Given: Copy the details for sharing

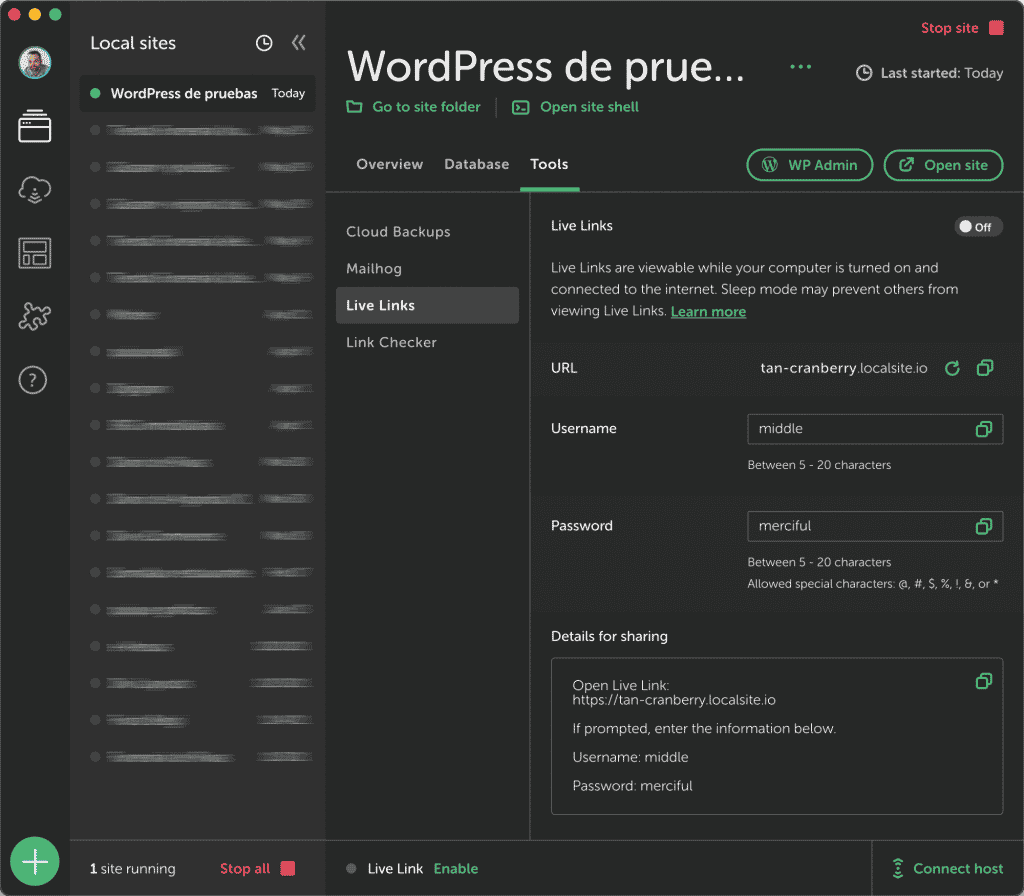Looking at the screenshot, I should pos(984,681).
